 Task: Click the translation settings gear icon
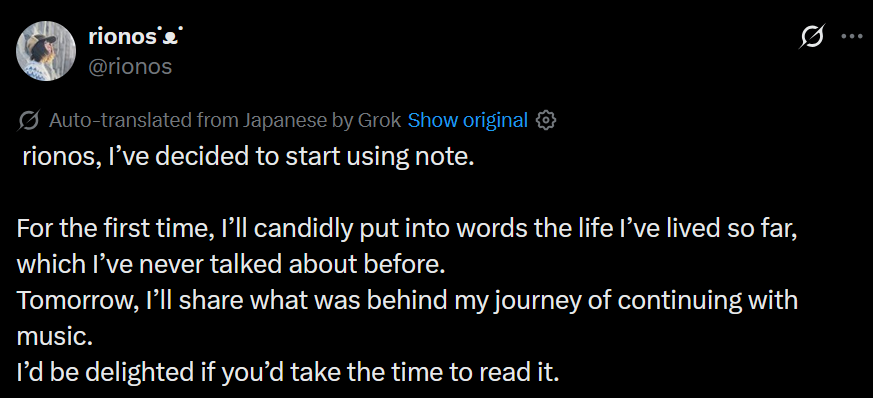(x=546, y=120)
